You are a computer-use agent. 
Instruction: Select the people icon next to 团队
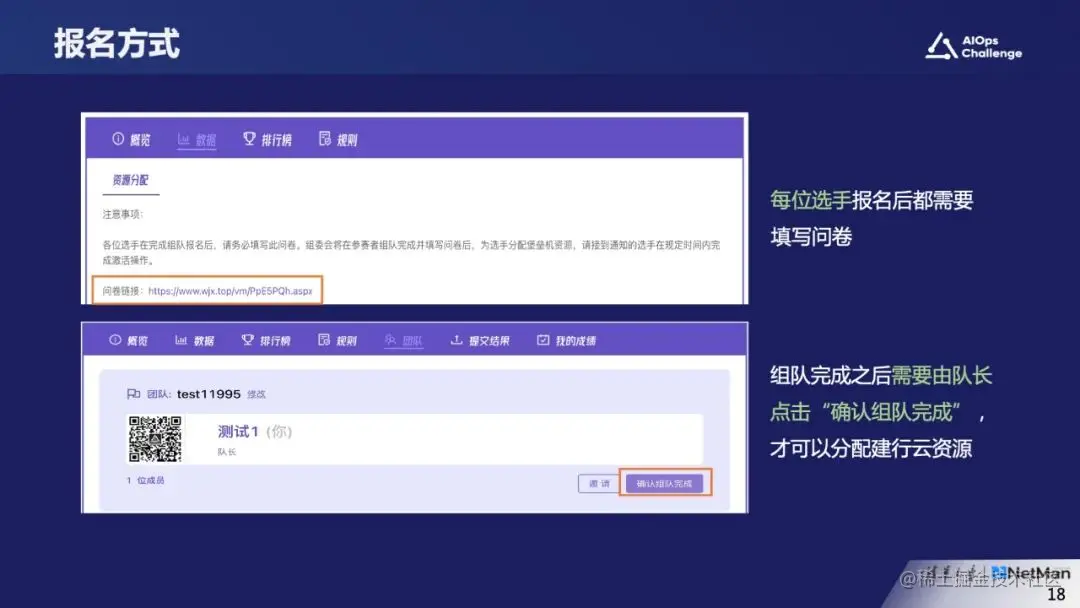[x=388, y=339]
